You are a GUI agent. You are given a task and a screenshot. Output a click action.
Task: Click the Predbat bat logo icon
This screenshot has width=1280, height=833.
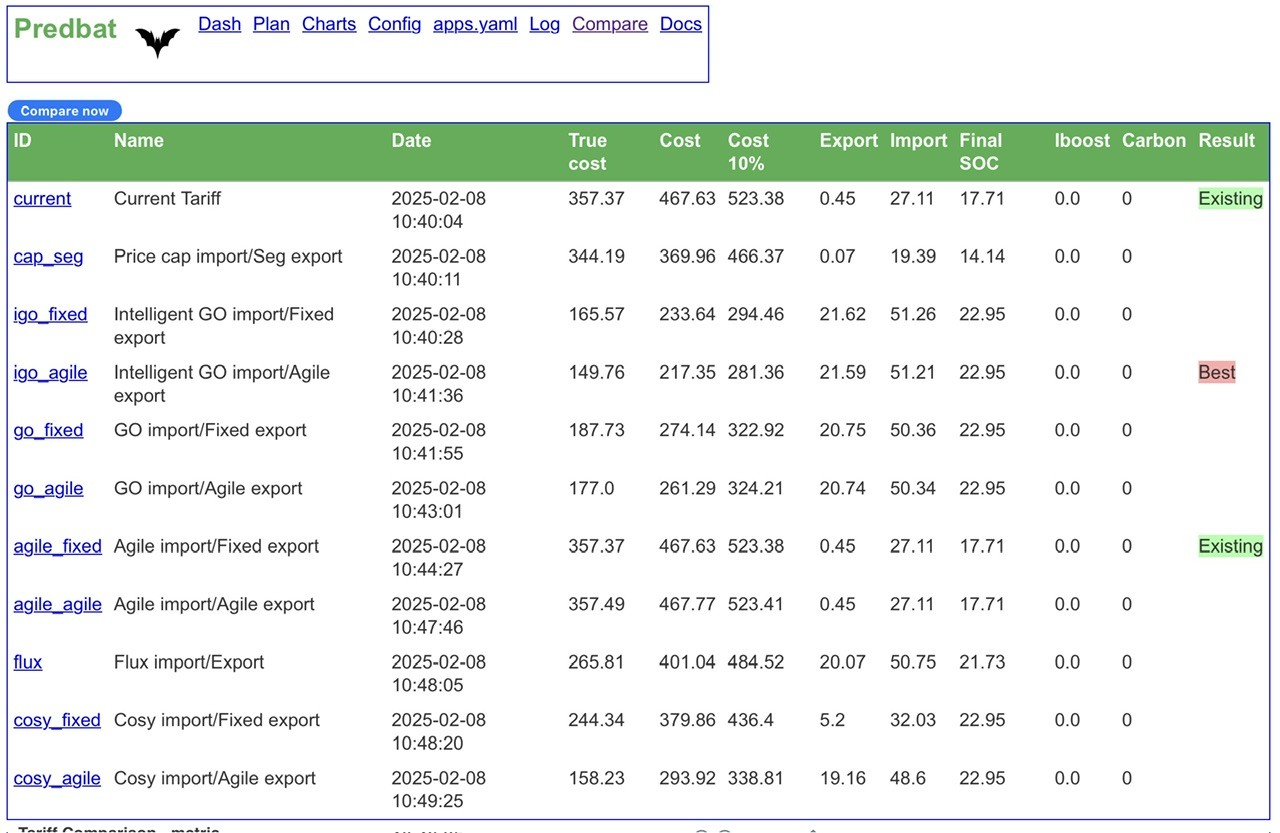(158, 42)
